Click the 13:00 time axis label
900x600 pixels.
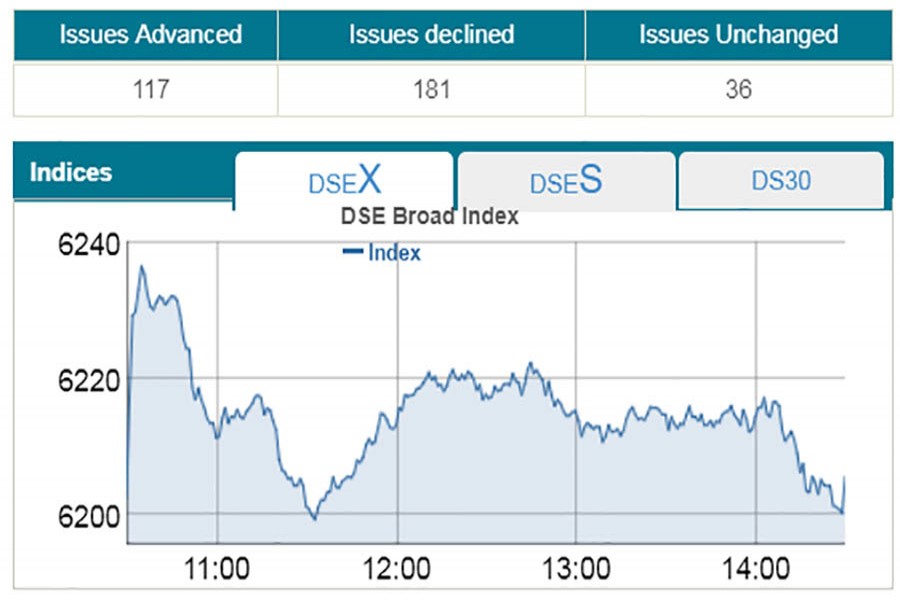point(576,571)
